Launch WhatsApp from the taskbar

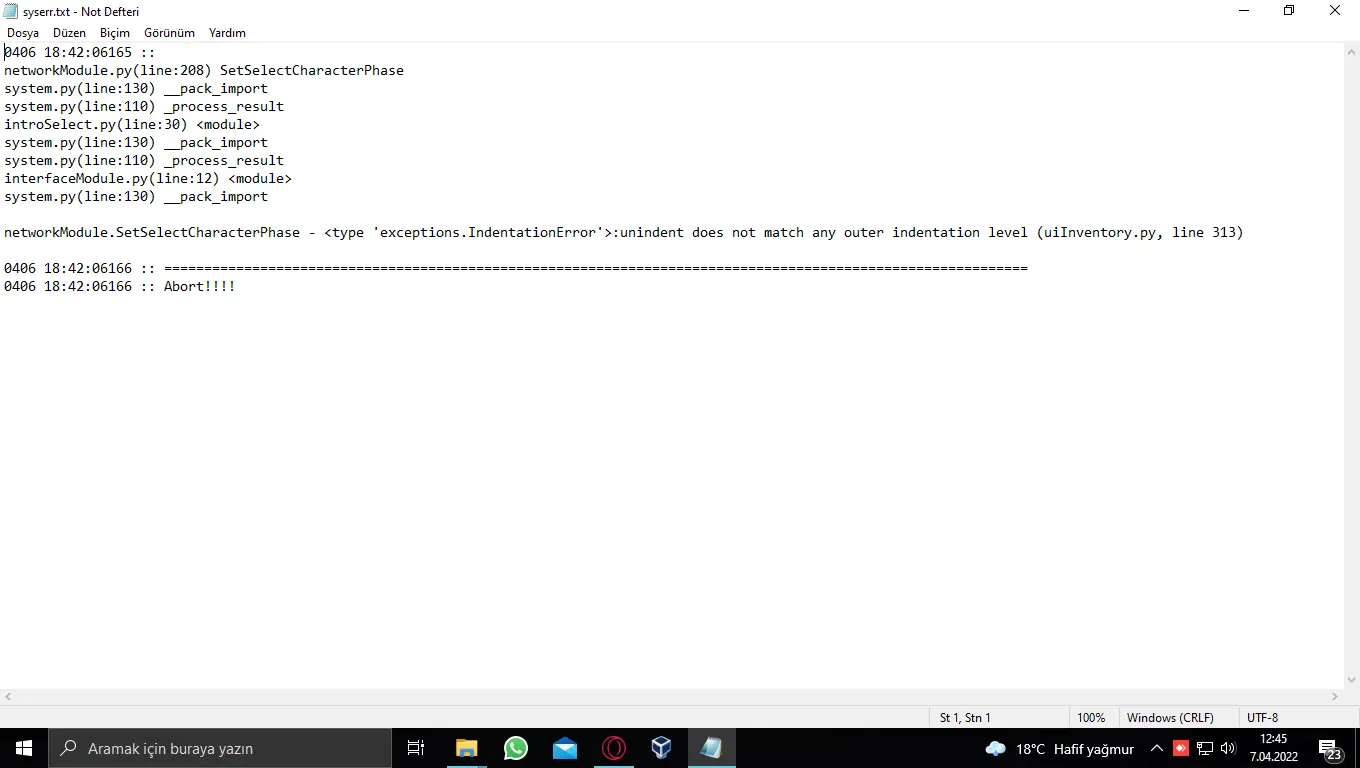515,748
